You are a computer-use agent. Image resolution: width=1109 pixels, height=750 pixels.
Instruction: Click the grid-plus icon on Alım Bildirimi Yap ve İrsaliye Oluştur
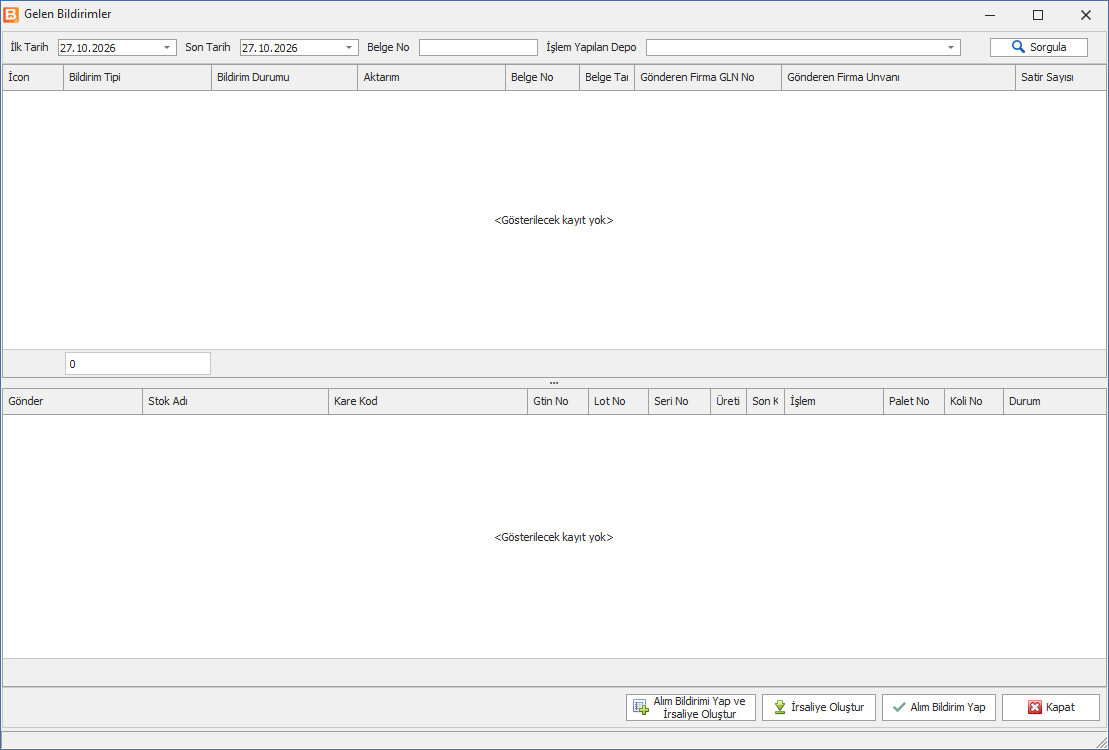click(641, 707)
